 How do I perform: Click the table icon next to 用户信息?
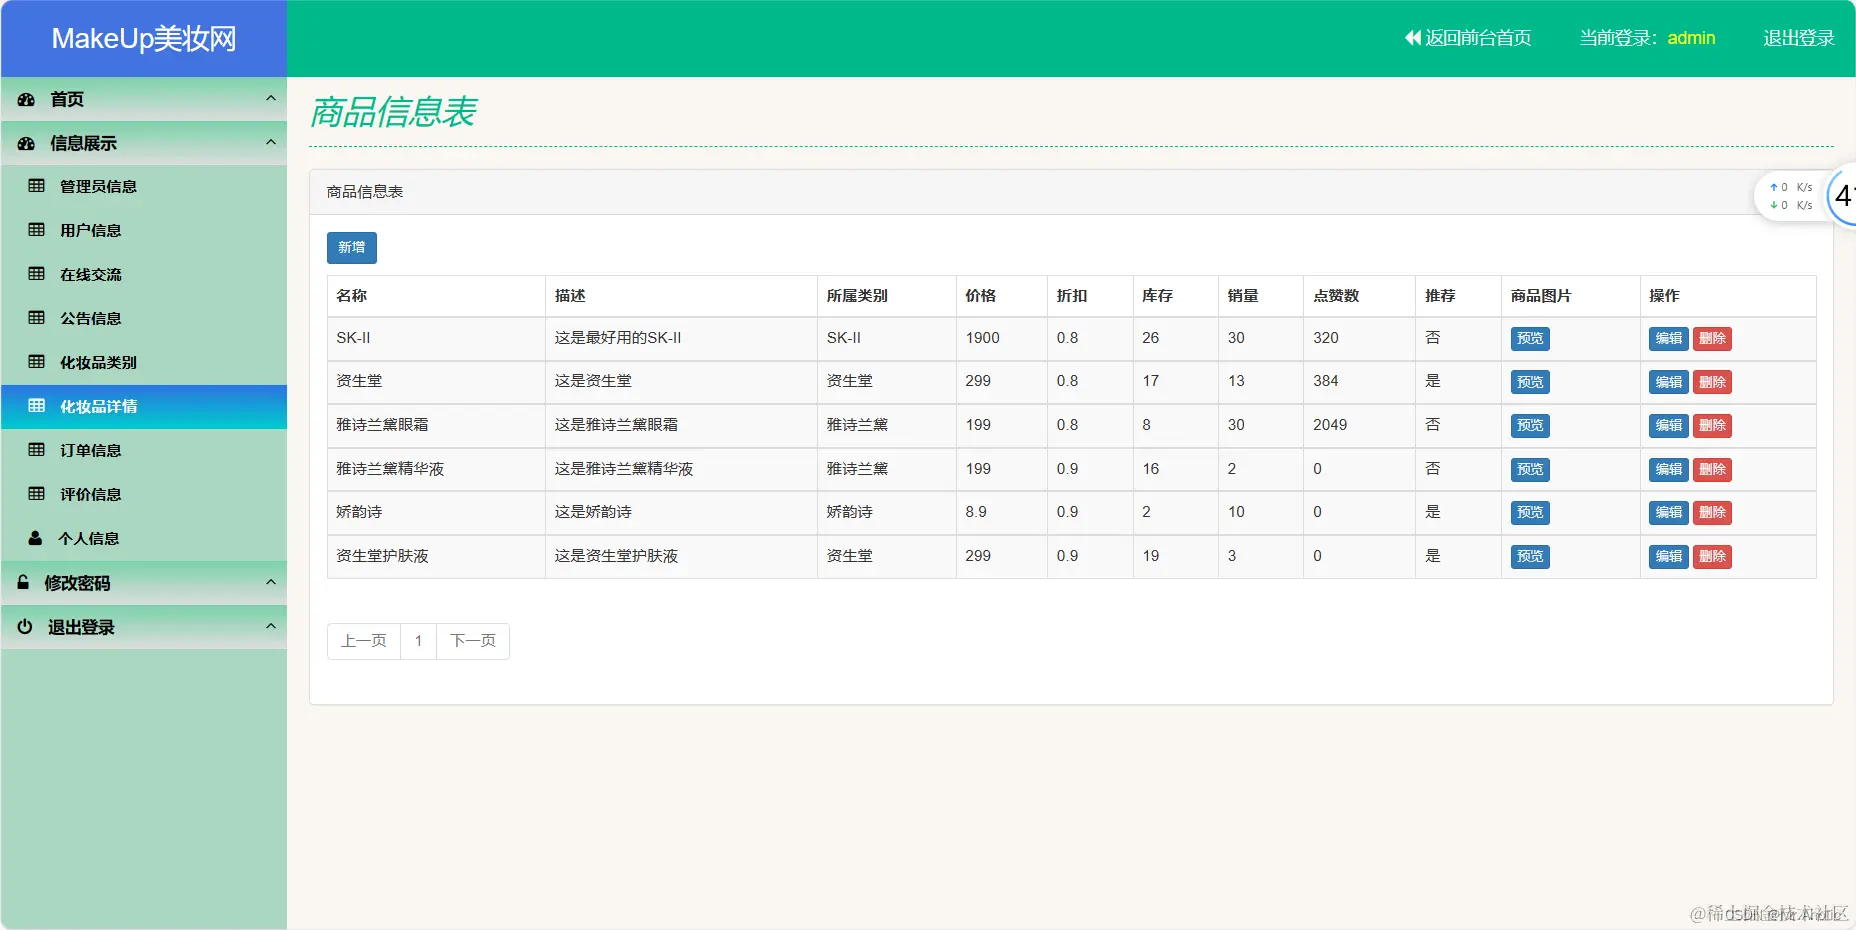pyautogui.click(x=37, y=230)
